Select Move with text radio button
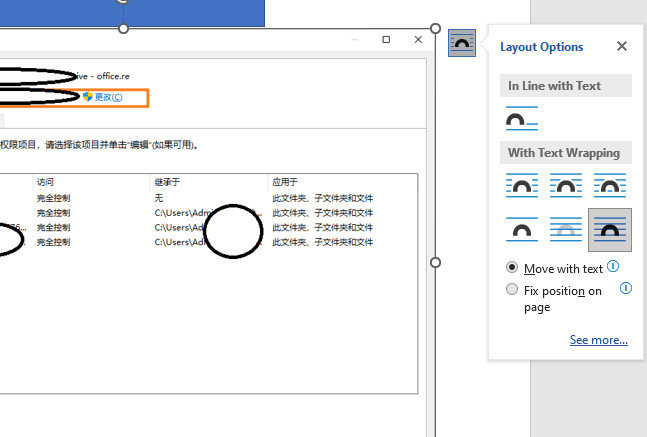 tap(512, 267)
